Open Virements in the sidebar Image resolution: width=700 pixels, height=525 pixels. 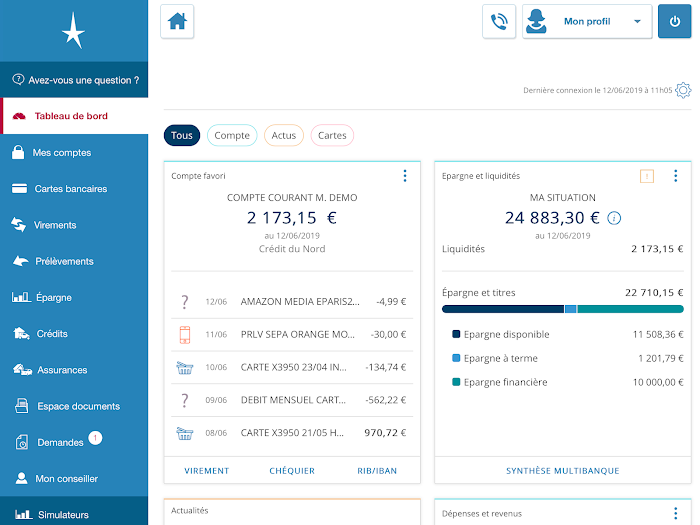(x=55, y=225)
